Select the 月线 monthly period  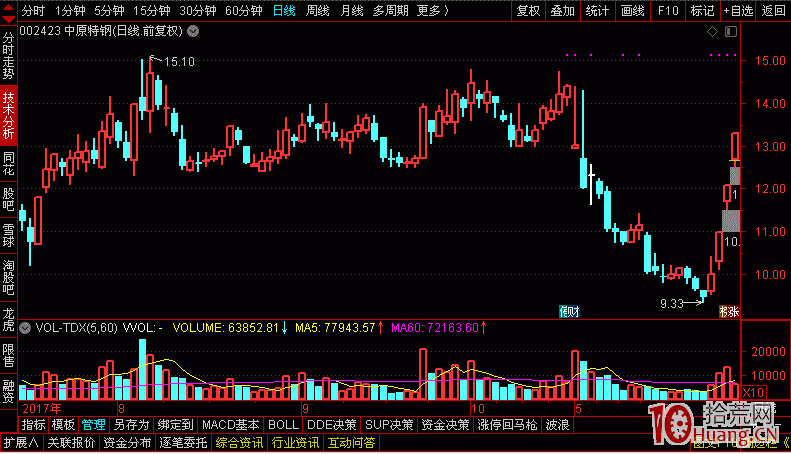click(x=352, y=11)
